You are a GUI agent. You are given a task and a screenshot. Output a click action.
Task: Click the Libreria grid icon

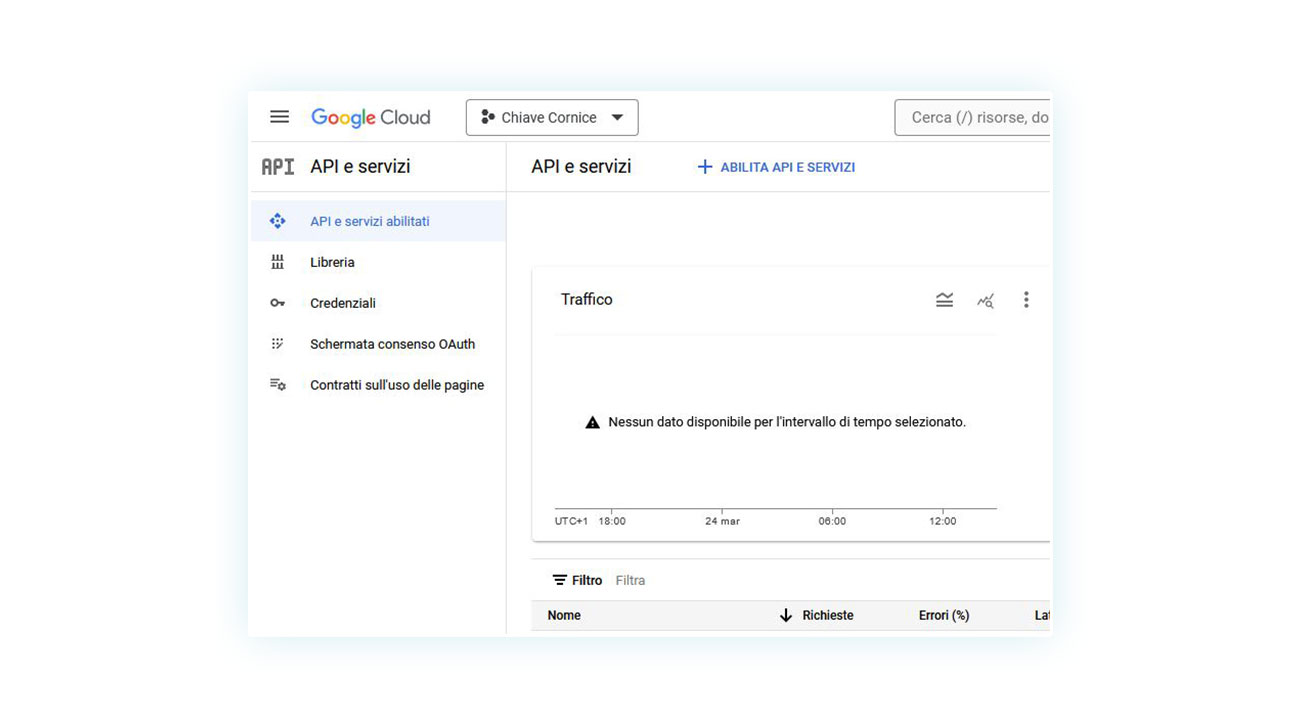coord(277,262)
